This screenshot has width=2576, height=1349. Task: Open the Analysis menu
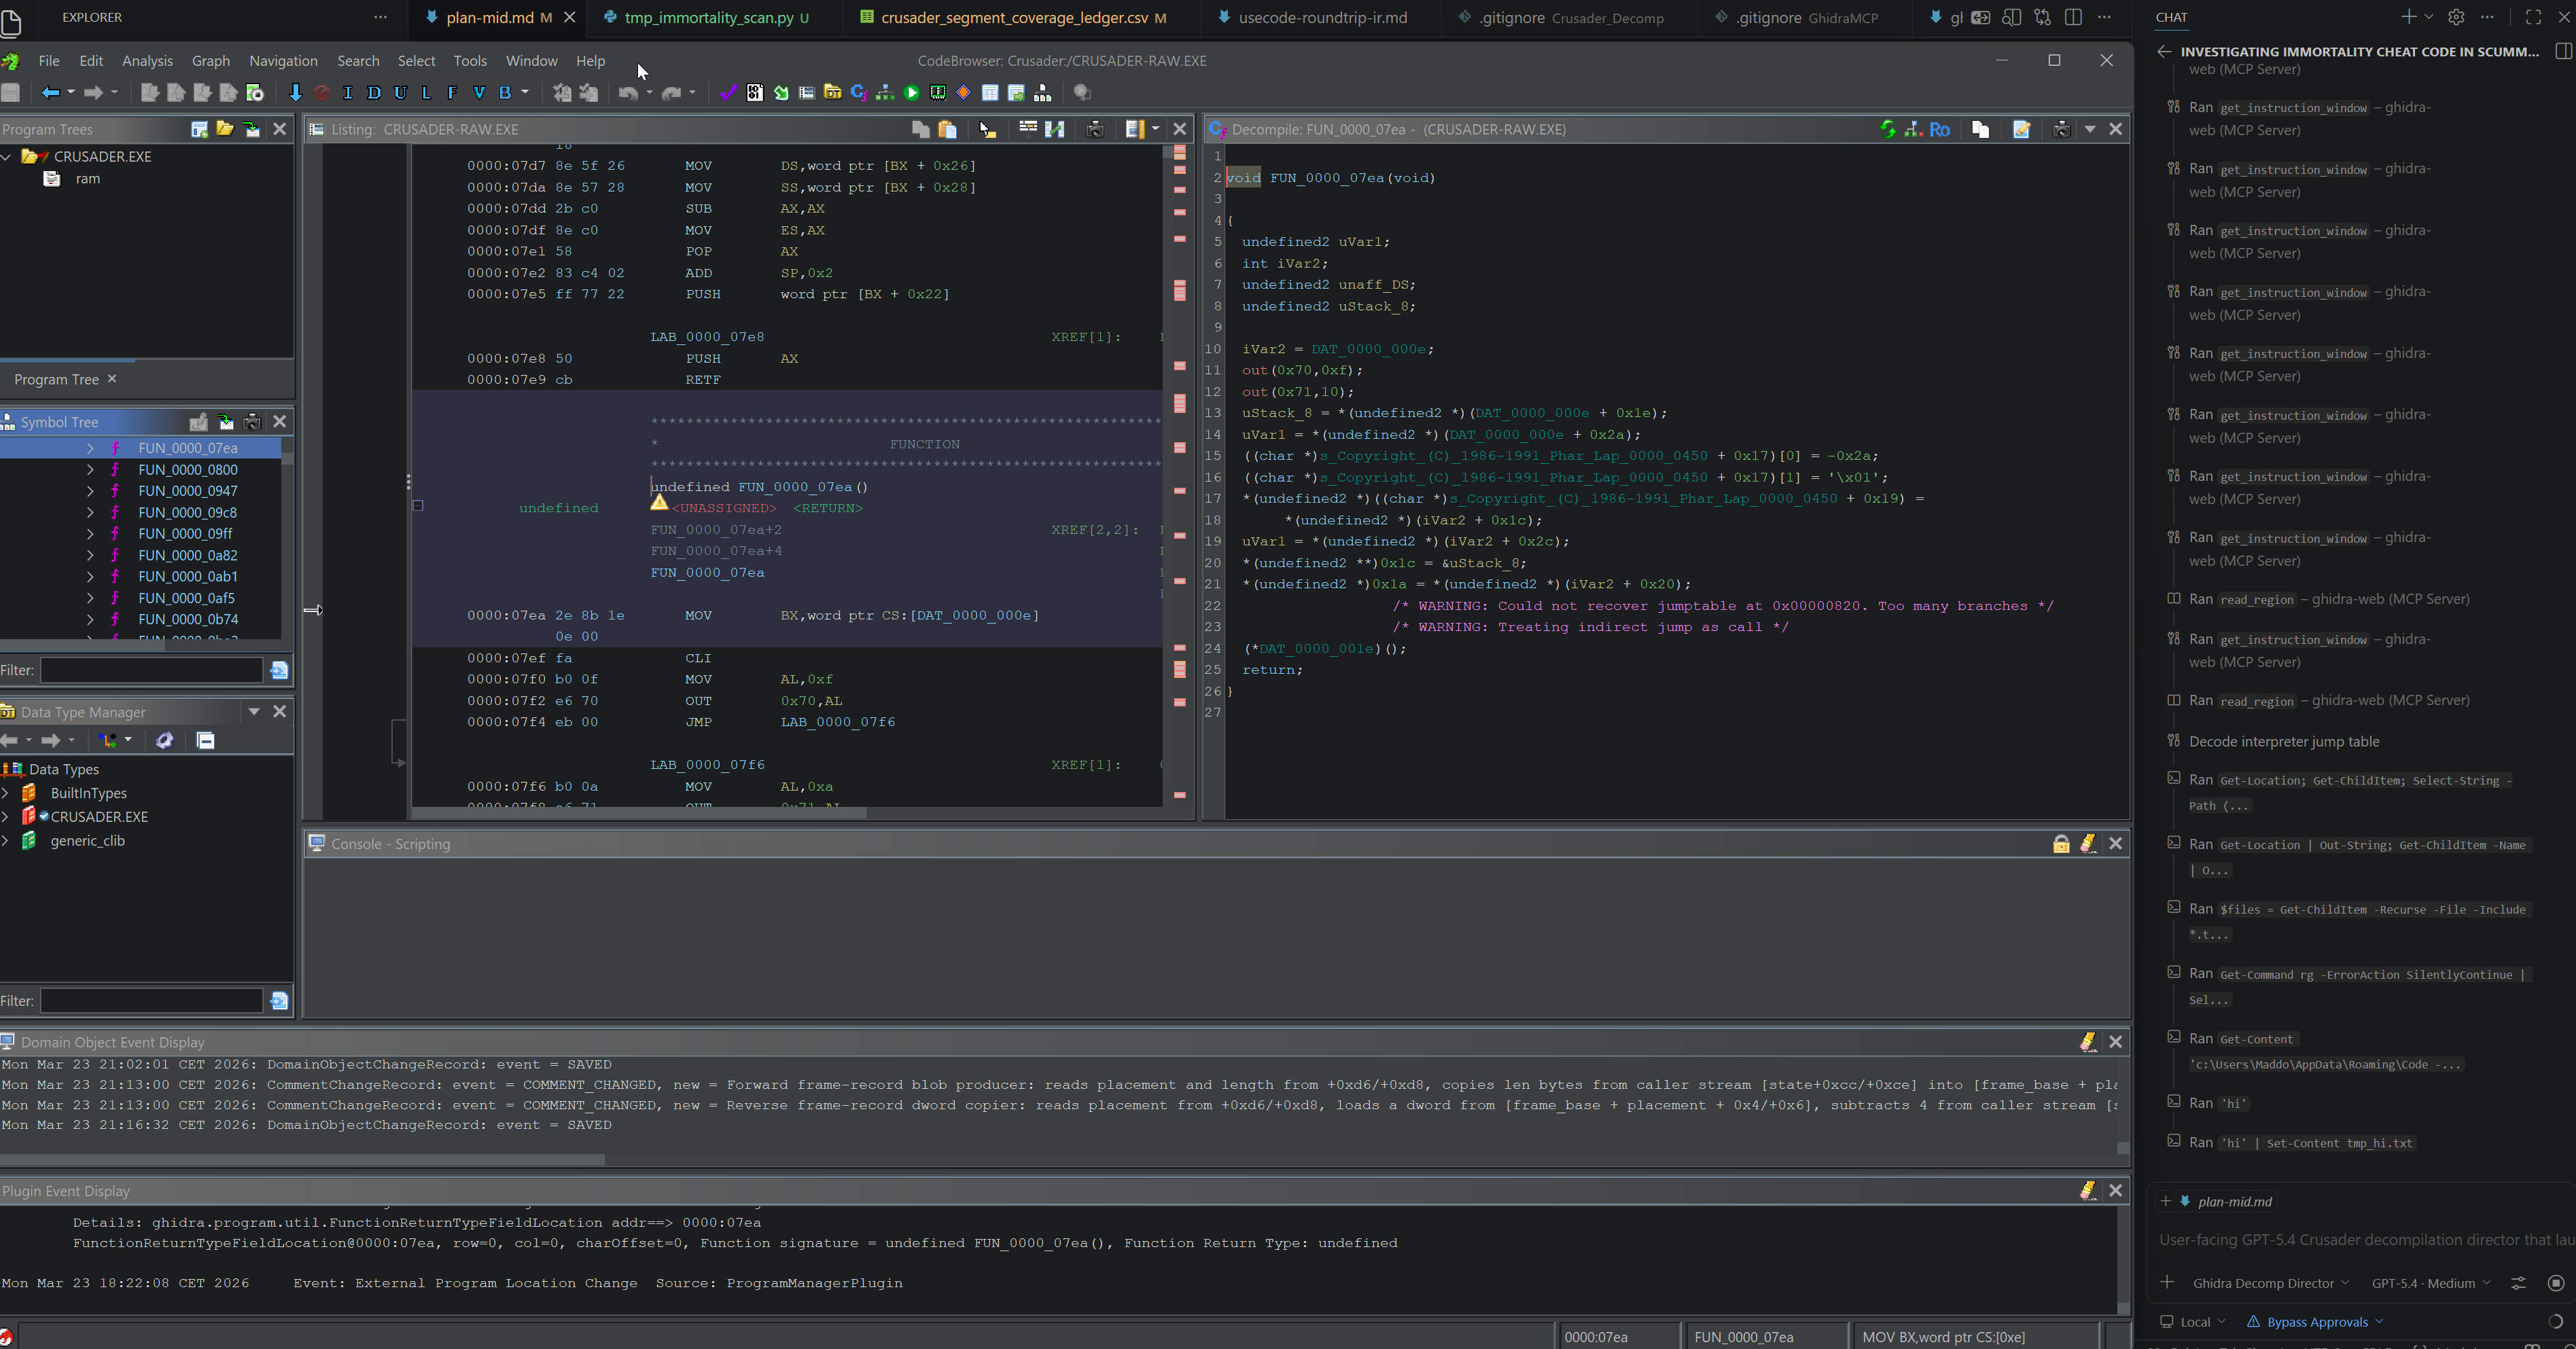(x=147, y=61)
